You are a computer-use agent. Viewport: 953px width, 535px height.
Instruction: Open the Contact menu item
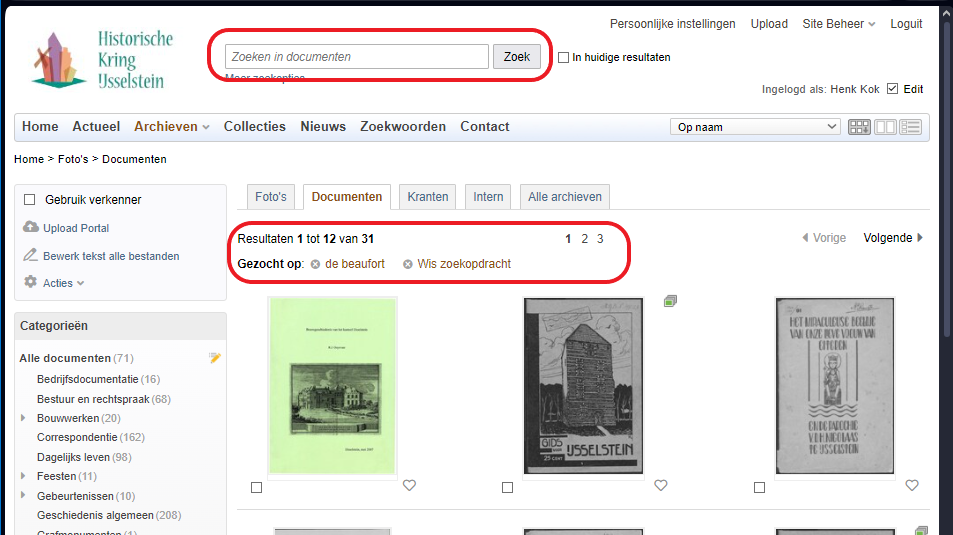484,126
